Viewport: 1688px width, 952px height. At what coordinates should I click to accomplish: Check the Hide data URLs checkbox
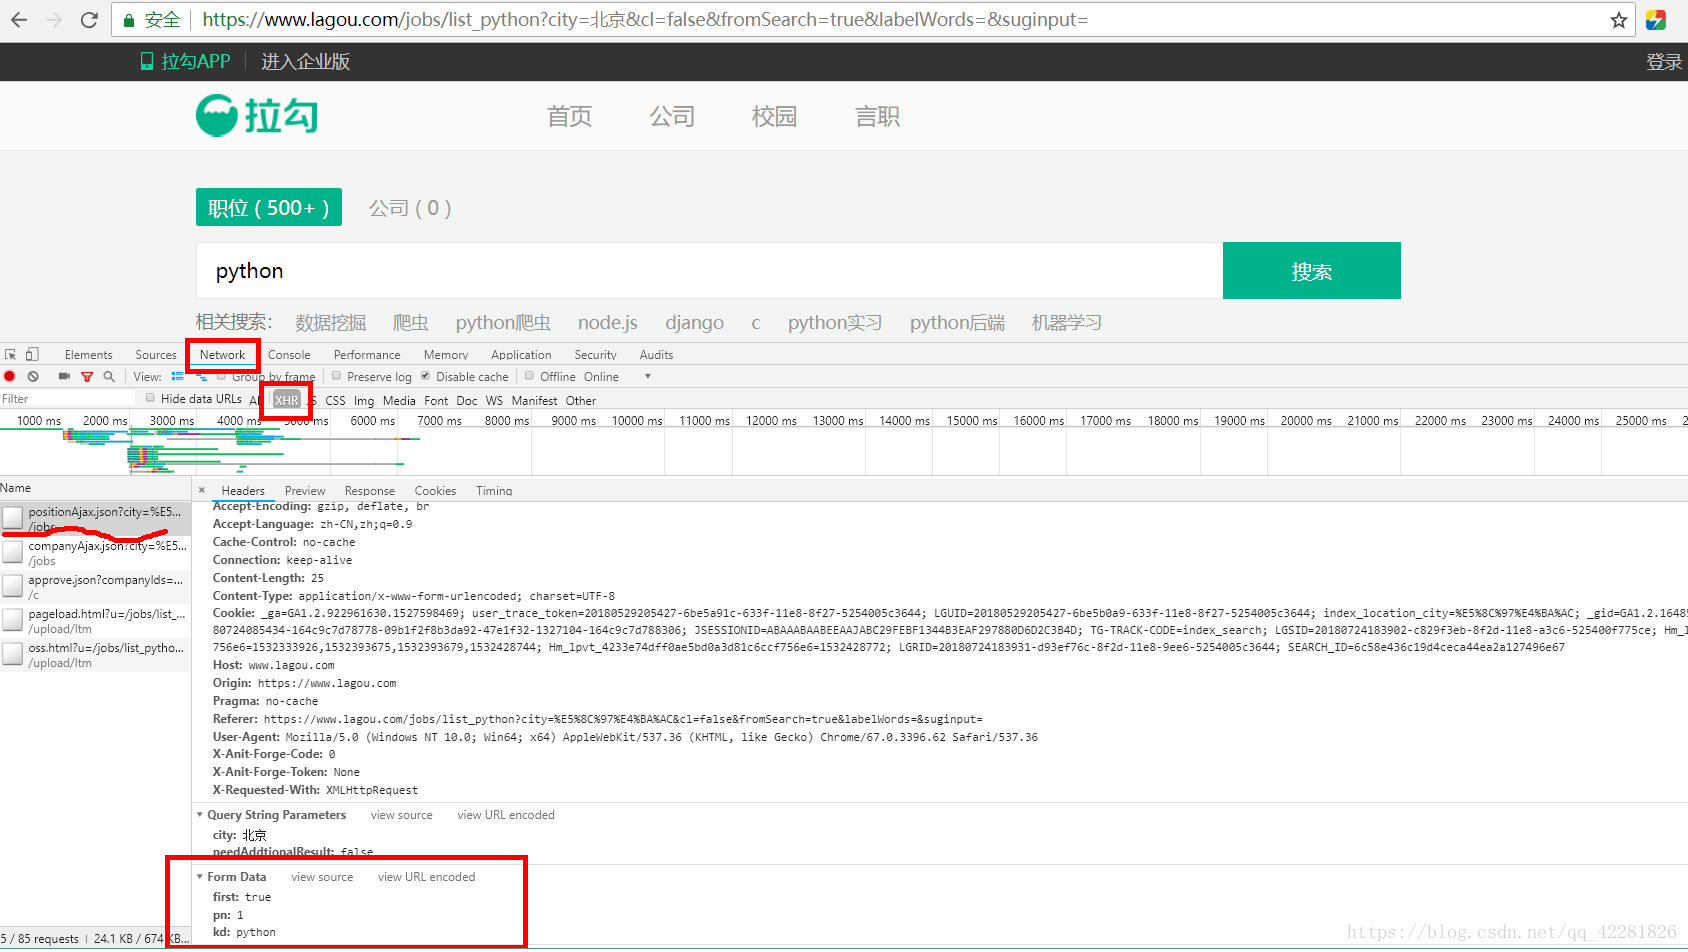point(151,398)
